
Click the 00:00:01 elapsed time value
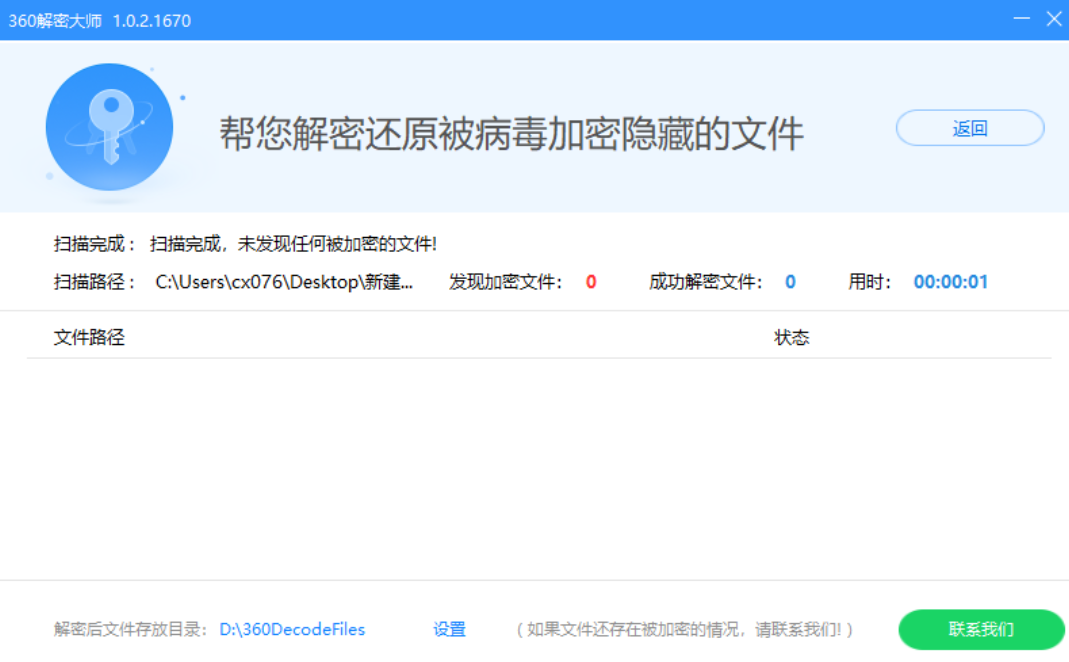[950, 282]
